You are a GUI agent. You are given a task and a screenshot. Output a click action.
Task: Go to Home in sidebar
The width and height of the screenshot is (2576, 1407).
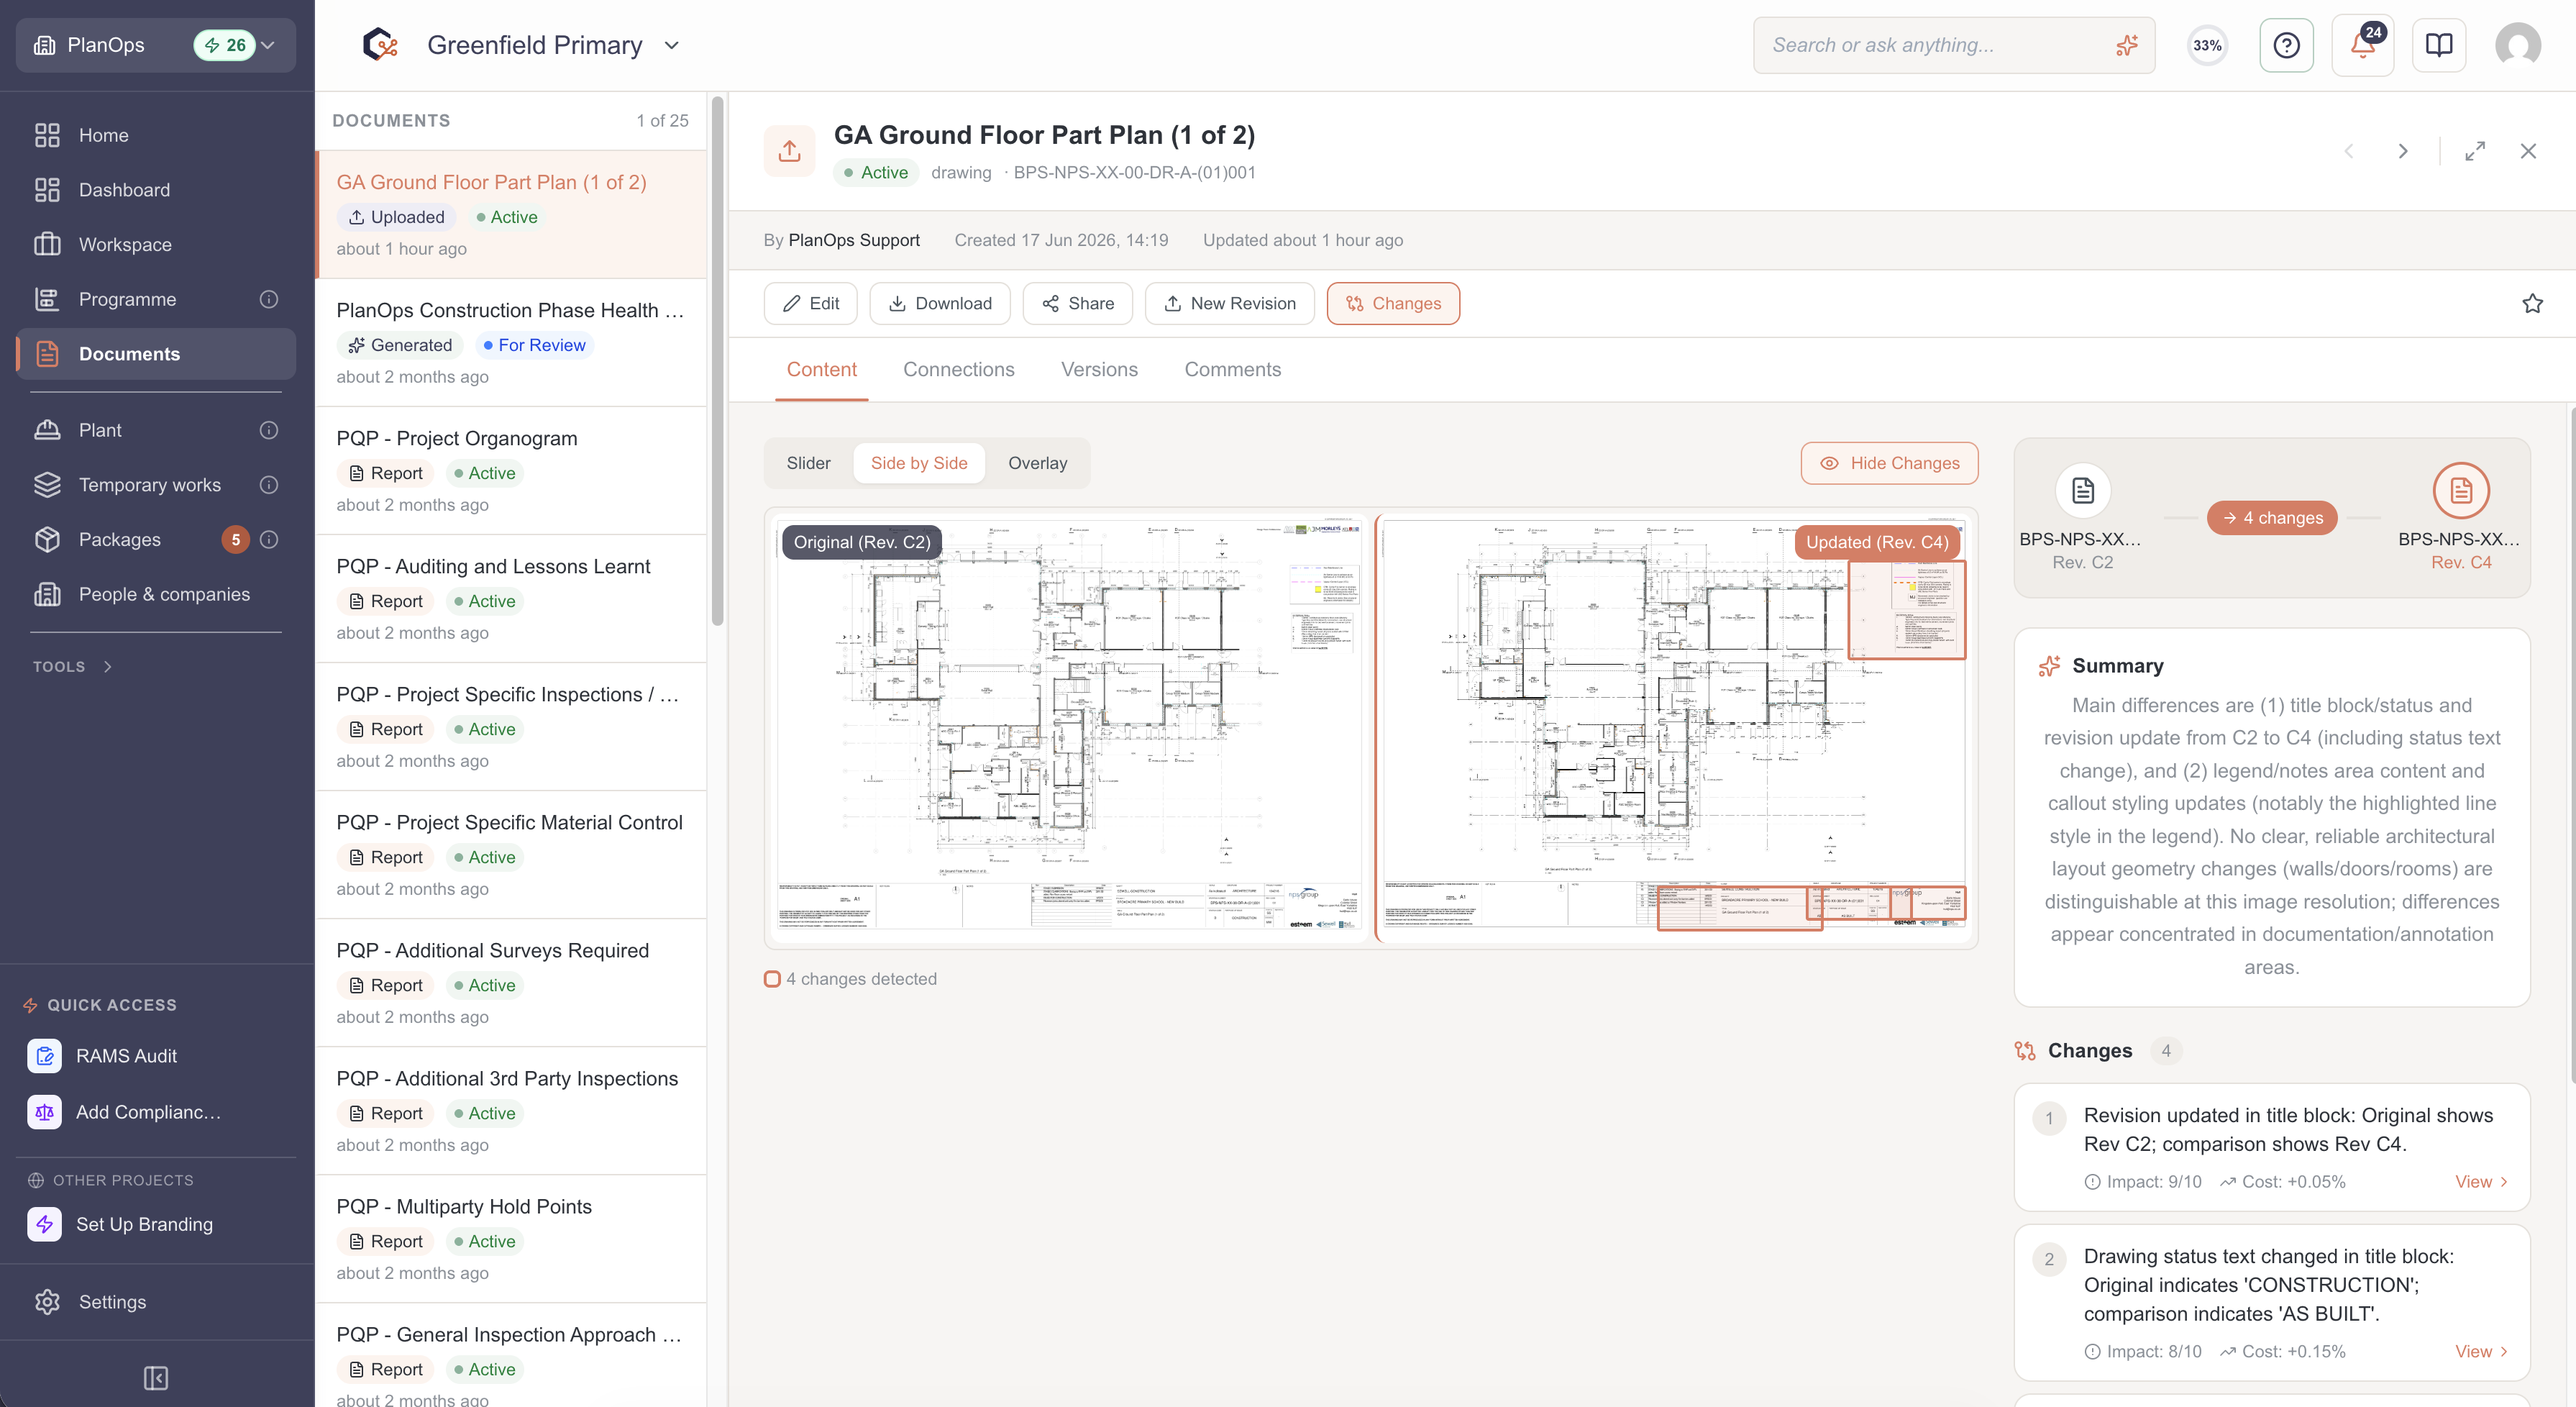coord(156,135)
